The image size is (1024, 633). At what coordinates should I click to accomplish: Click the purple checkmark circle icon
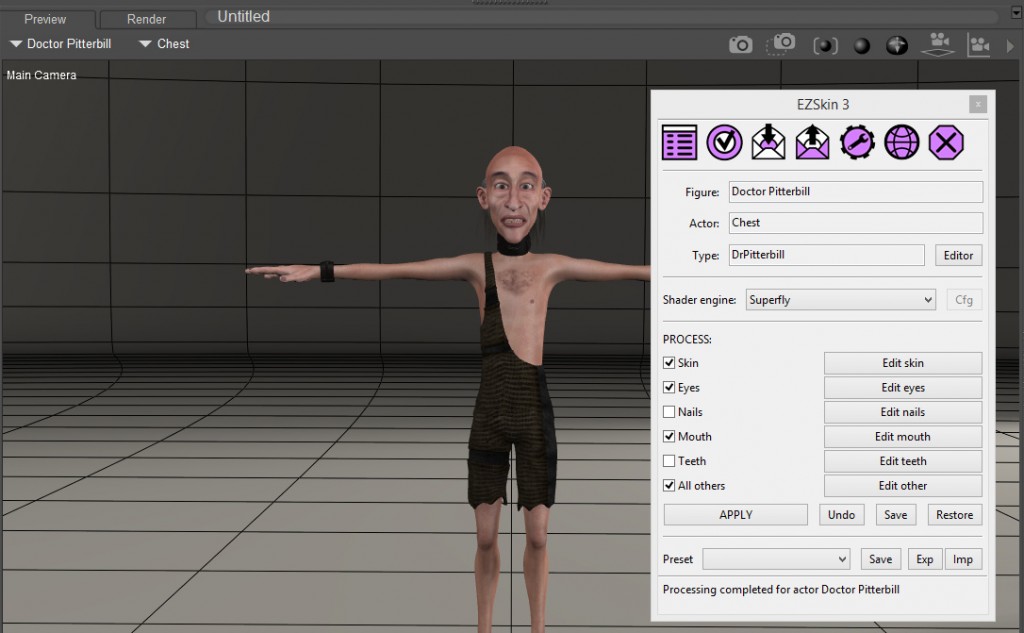coord(724,143)
